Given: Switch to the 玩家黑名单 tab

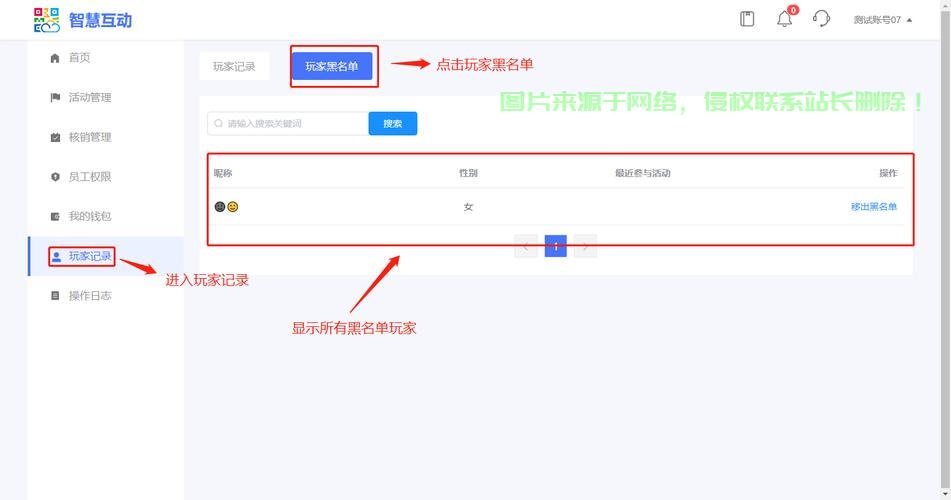Looking at the screenshot, I should (x=331, y=67).
